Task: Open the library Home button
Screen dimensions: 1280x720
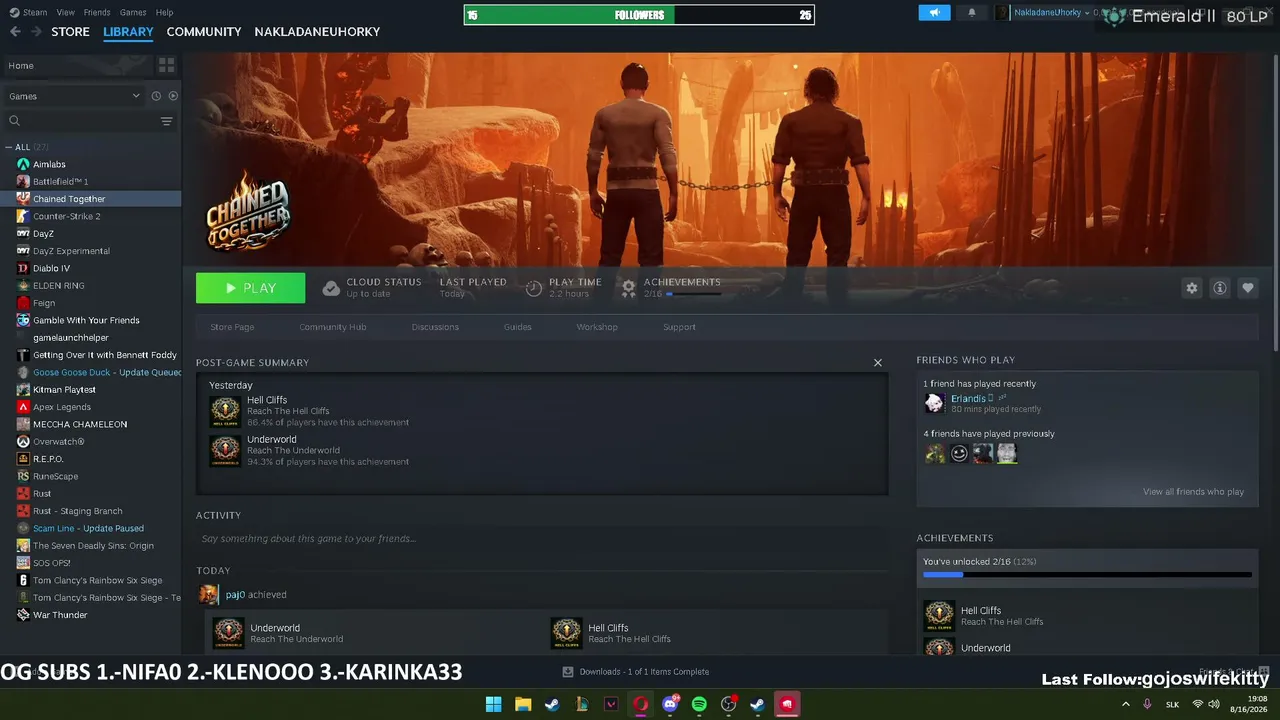Action: pos(76,65)
